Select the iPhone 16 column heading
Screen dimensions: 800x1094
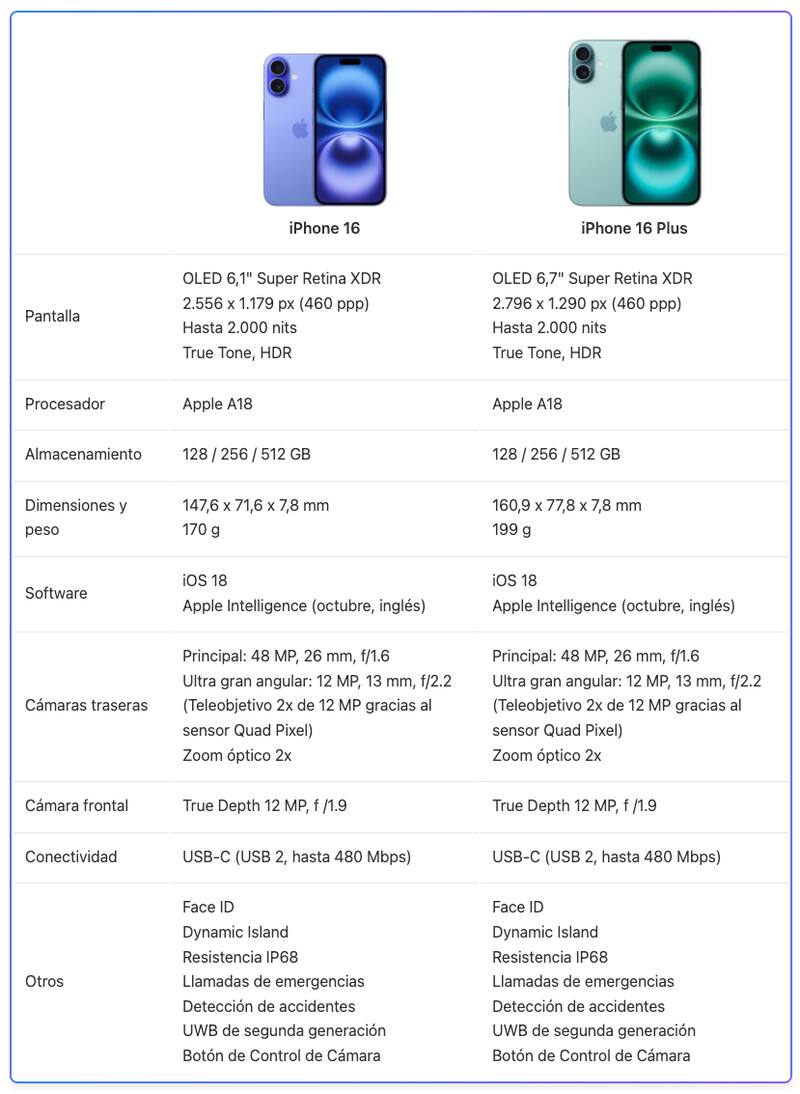tap(324, 228)
